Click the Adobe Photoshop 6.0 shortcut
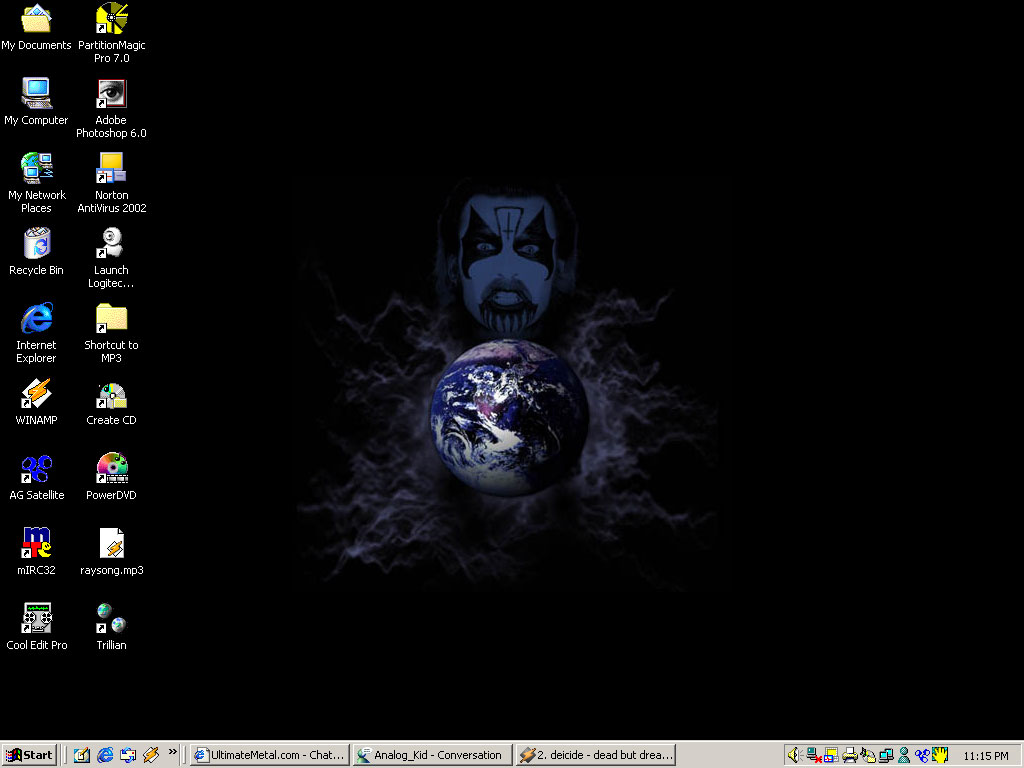Viewport: 1024px width, 768px height. [x=111, y=108]
